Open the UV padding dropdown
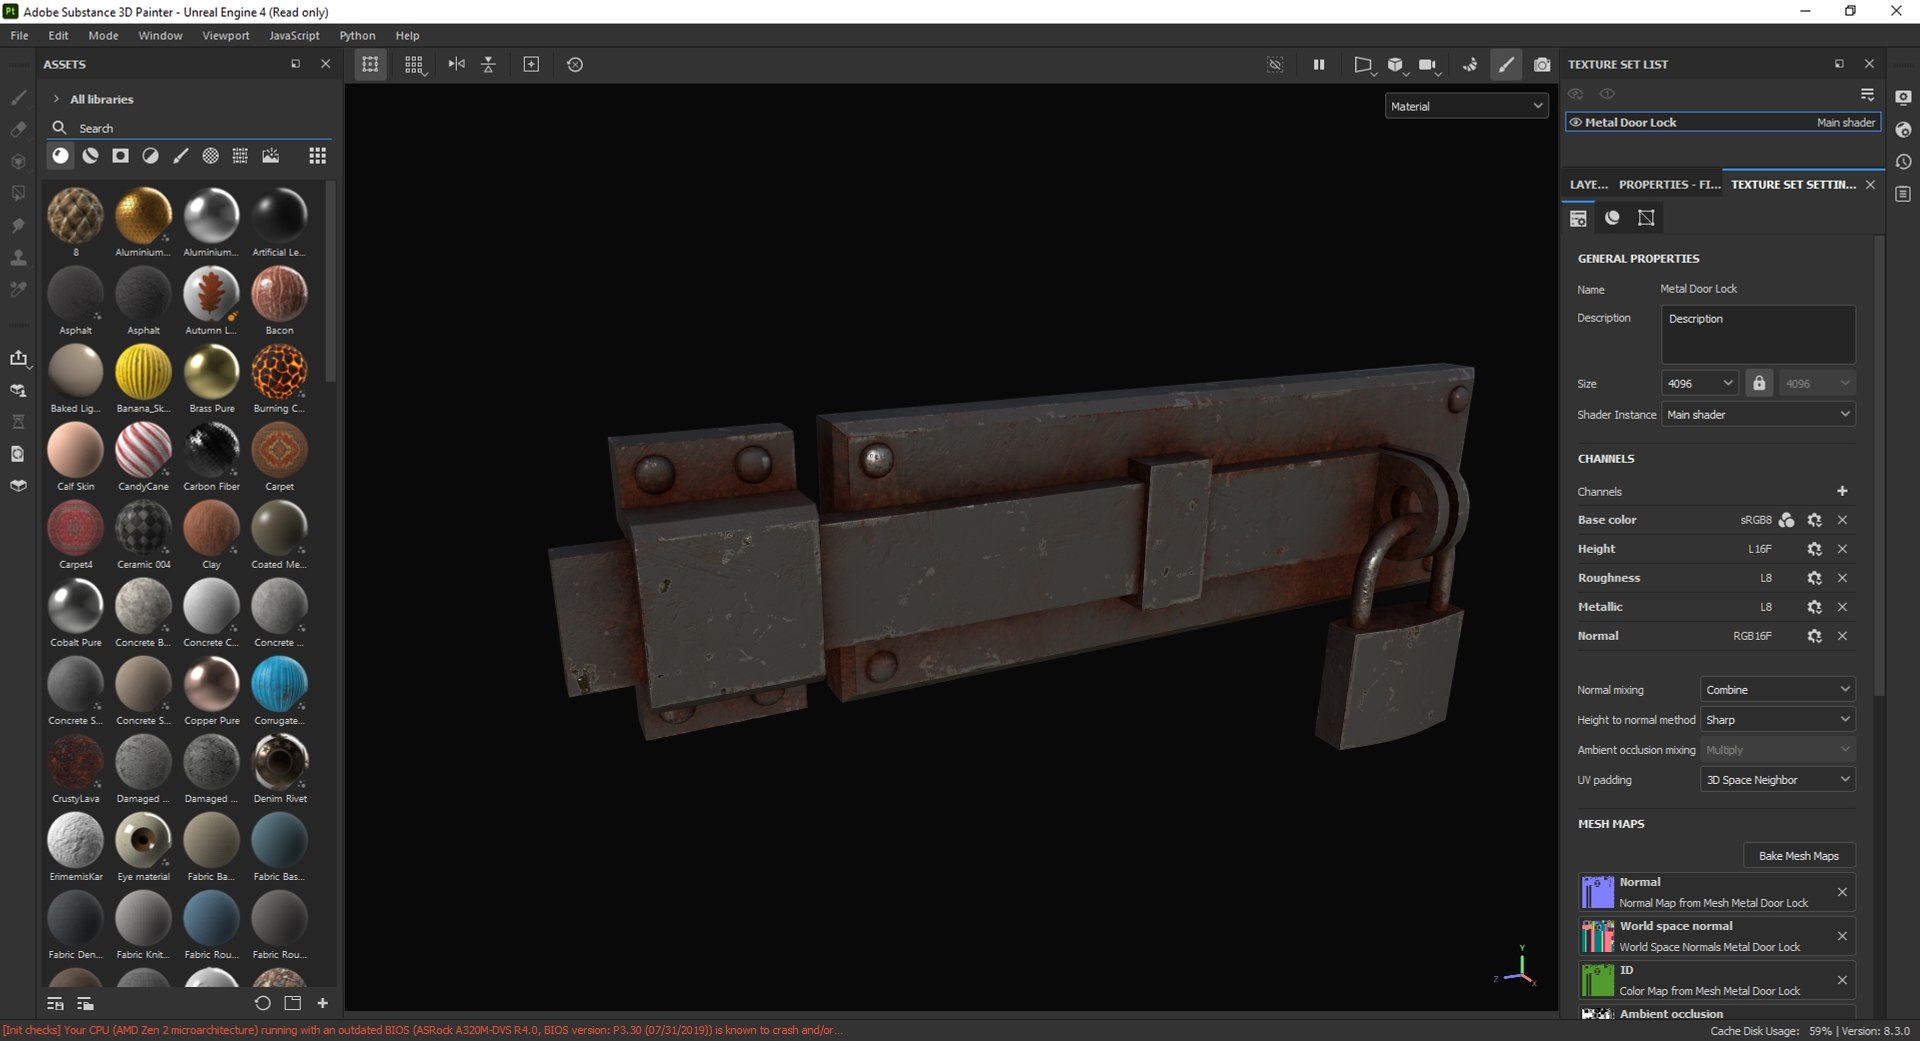The height and width of the screenshot is (1041, 1920). (1777, 779)
